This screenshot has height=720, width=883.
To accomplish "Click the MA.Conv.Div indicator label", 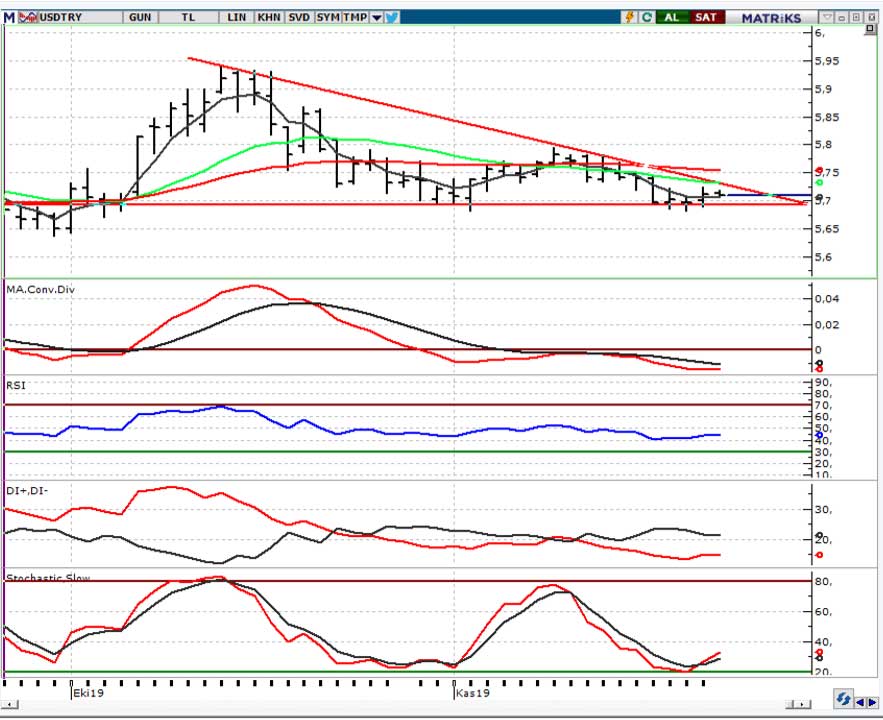I will (41, 290).
